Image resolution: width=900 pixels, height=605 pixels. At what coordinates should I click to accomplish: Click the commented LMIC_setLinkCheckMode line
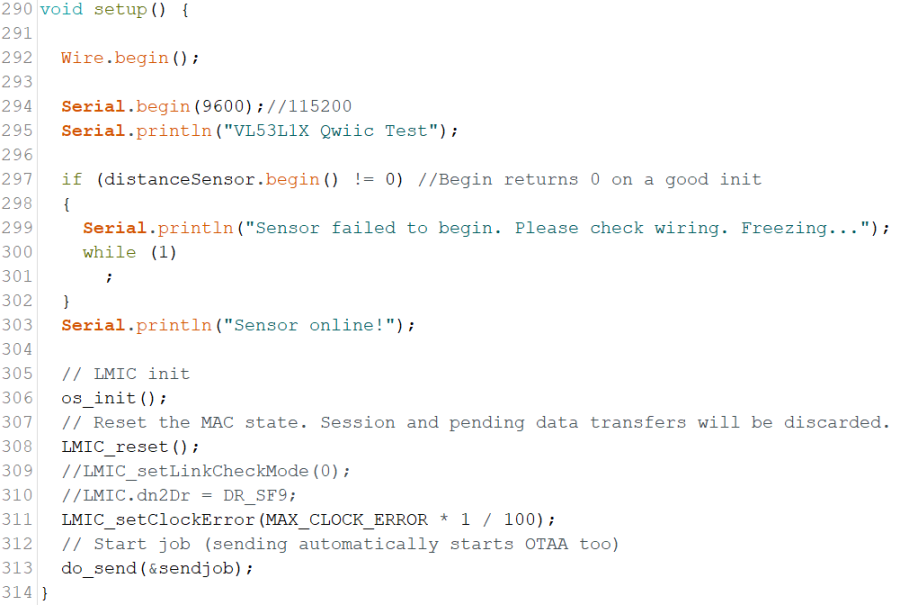[x=206, y=471]
